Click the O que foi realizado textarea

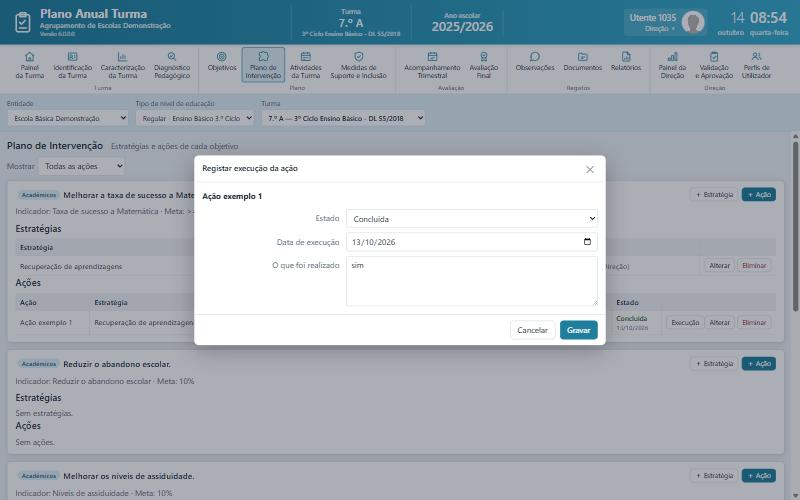472,281
